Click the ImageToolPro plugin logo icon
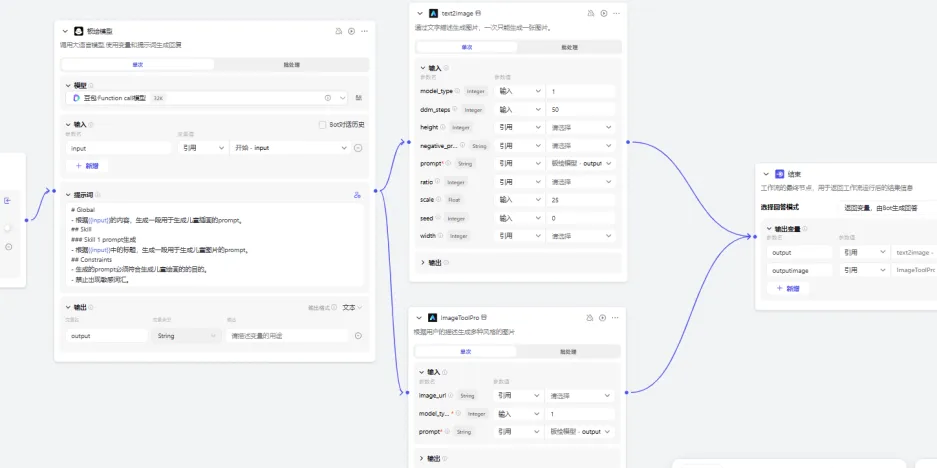 point(433,317)
